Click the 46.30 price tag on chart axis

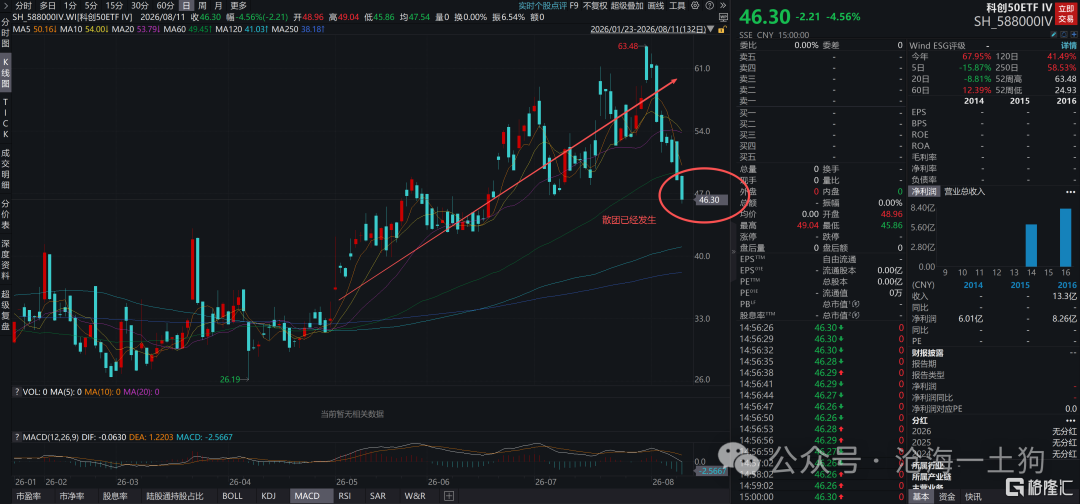click(x=709, y=200)
